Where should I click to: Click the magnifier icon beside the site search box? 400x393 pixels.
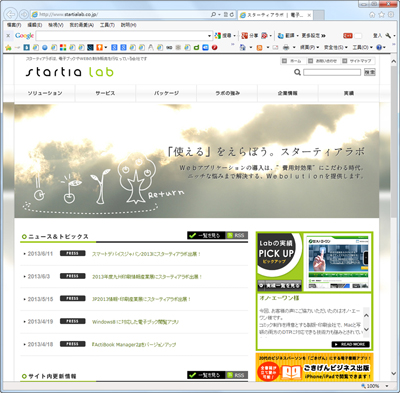pos(297,72)
